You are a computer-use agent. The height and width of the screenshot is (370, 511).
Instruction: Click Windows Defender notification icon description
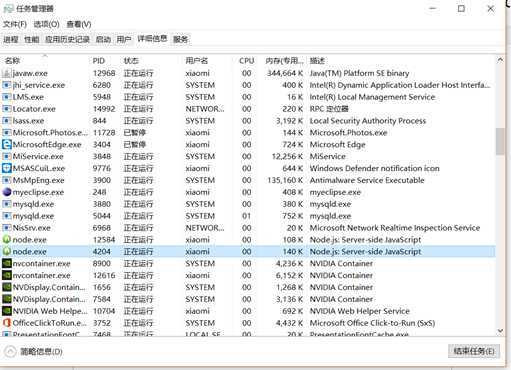click(375, 168)
